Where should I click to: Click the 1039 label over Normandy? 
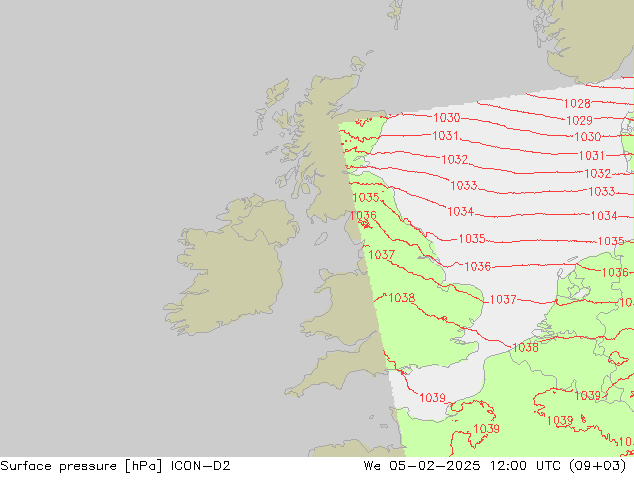click(x=486, y=429)
